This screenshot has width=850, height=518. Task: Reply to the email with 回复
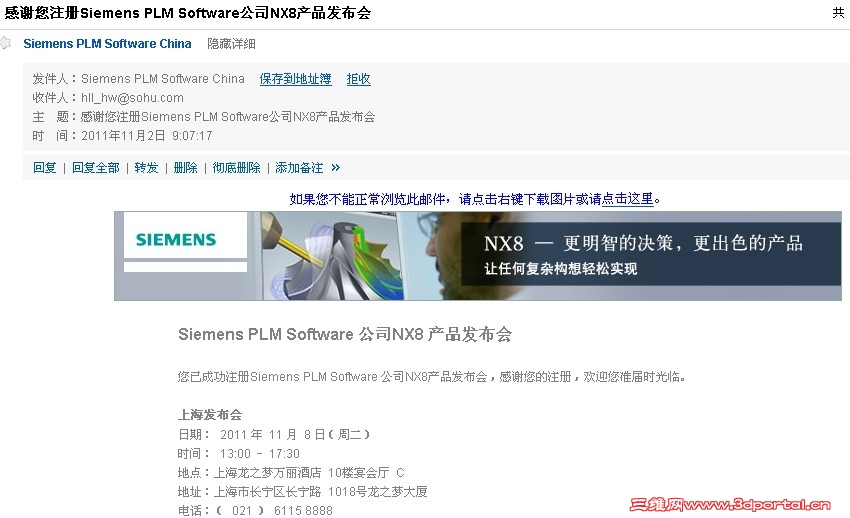click(x=44, y=168)
